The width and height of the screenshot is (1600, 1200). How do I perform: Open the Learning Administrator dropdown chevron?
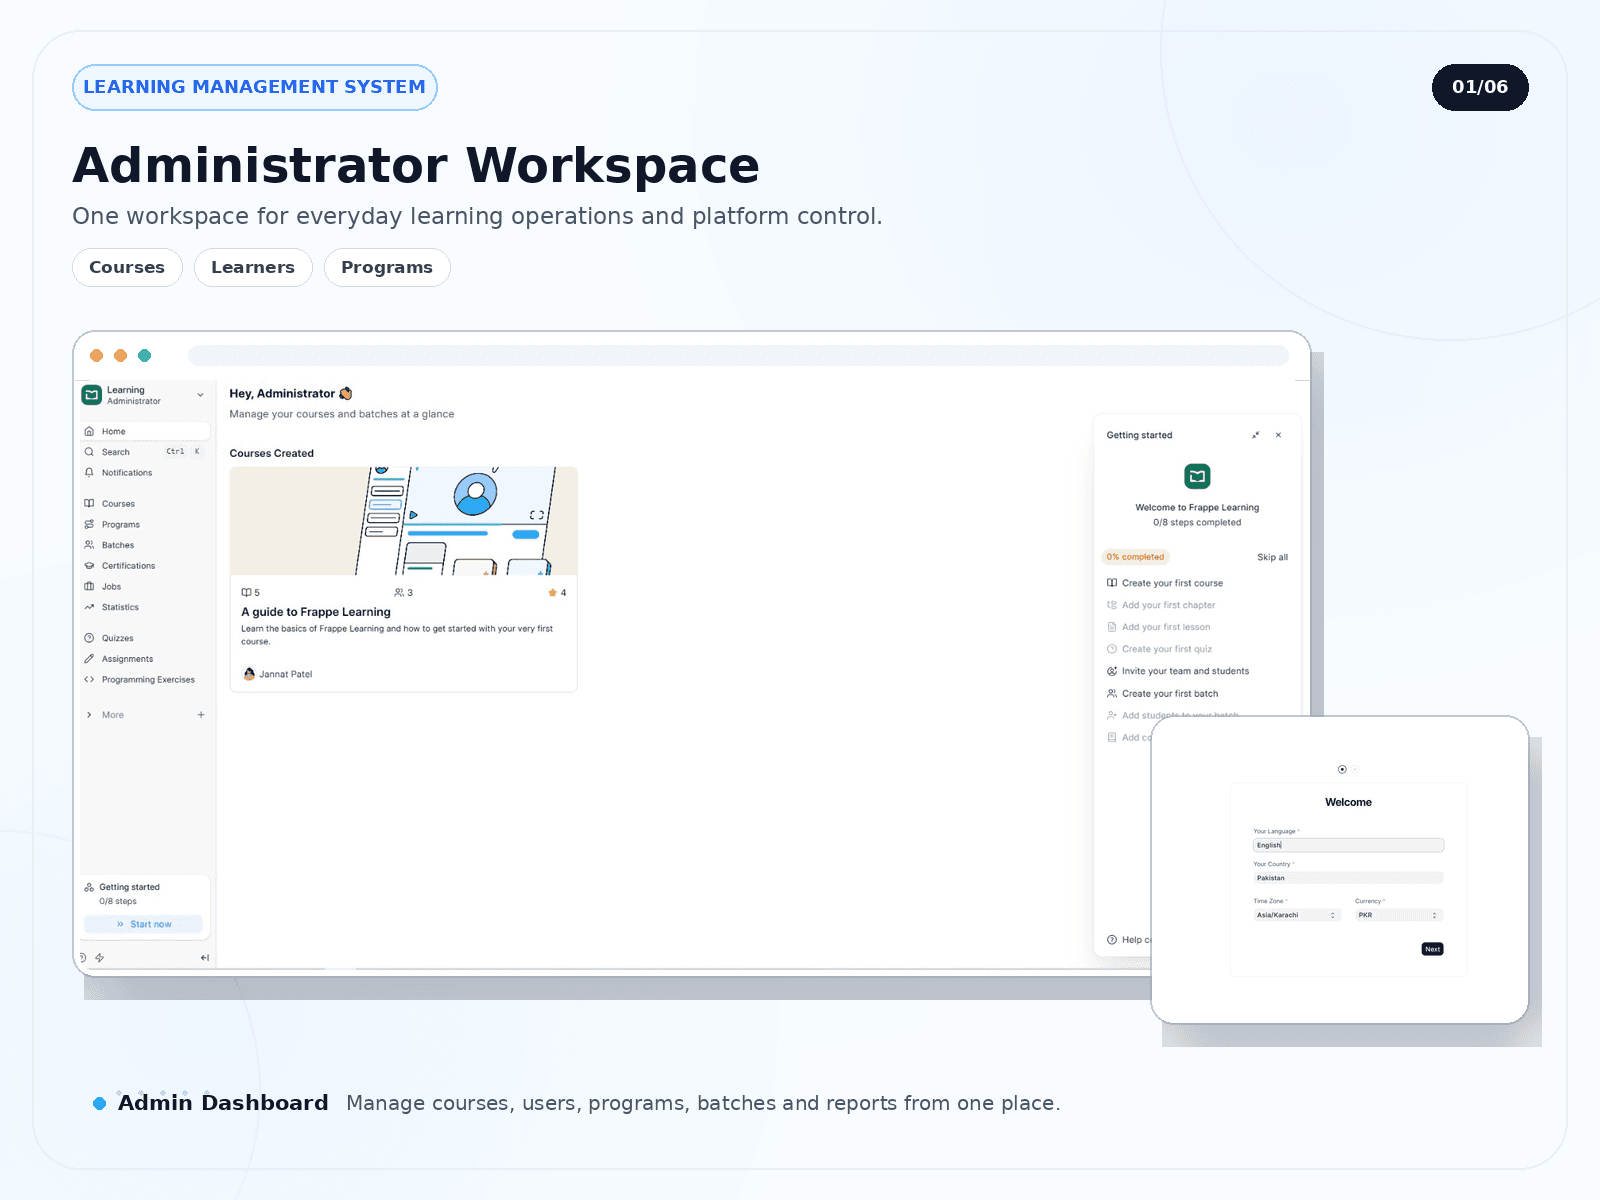coord(200,395)
